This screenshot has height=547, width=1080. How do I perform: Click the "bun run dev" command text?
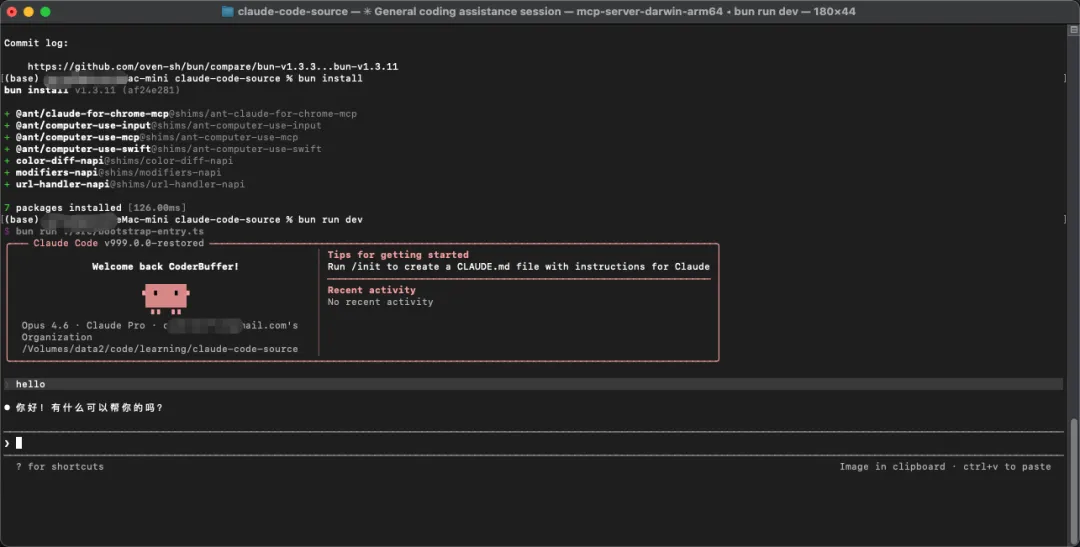click(330, 219)
